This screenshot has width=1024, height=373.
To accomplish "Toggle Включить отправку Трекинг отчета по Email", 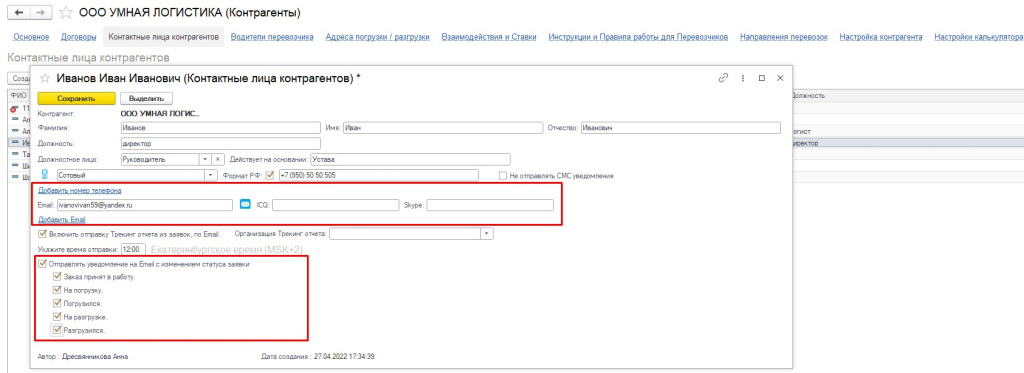I will point(43,233).
